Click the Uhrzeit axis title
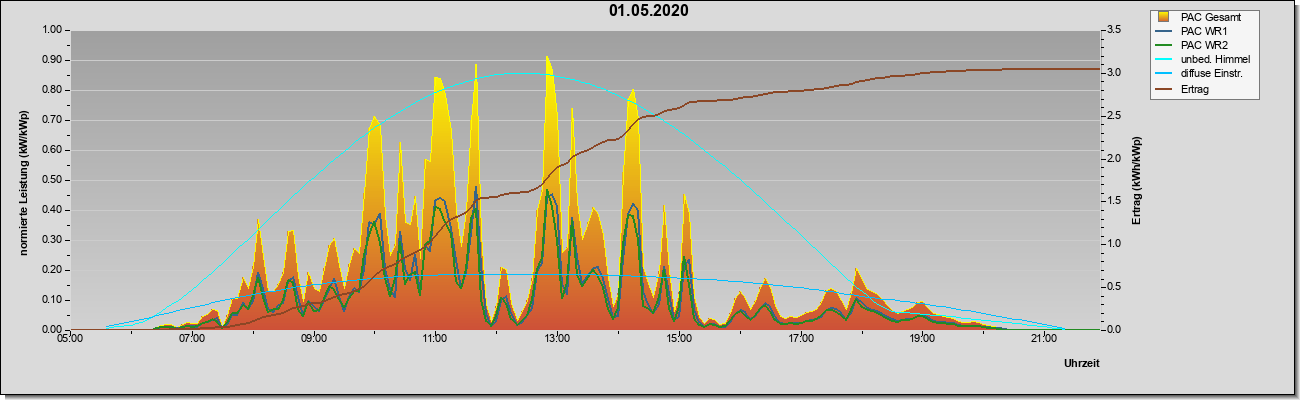This screenshot has height=400, width=1300. (1082, 364)
